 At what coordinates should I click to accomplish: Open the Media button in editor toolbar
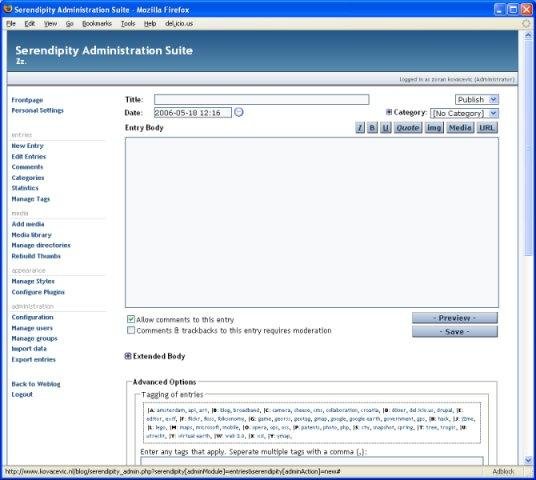click(460, 128)
